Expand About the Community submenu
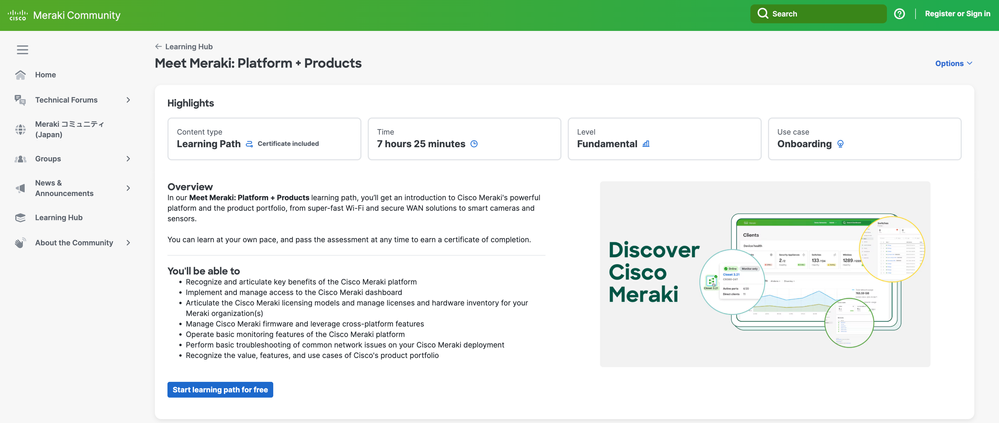999x423 pixels. click(128, 243)
